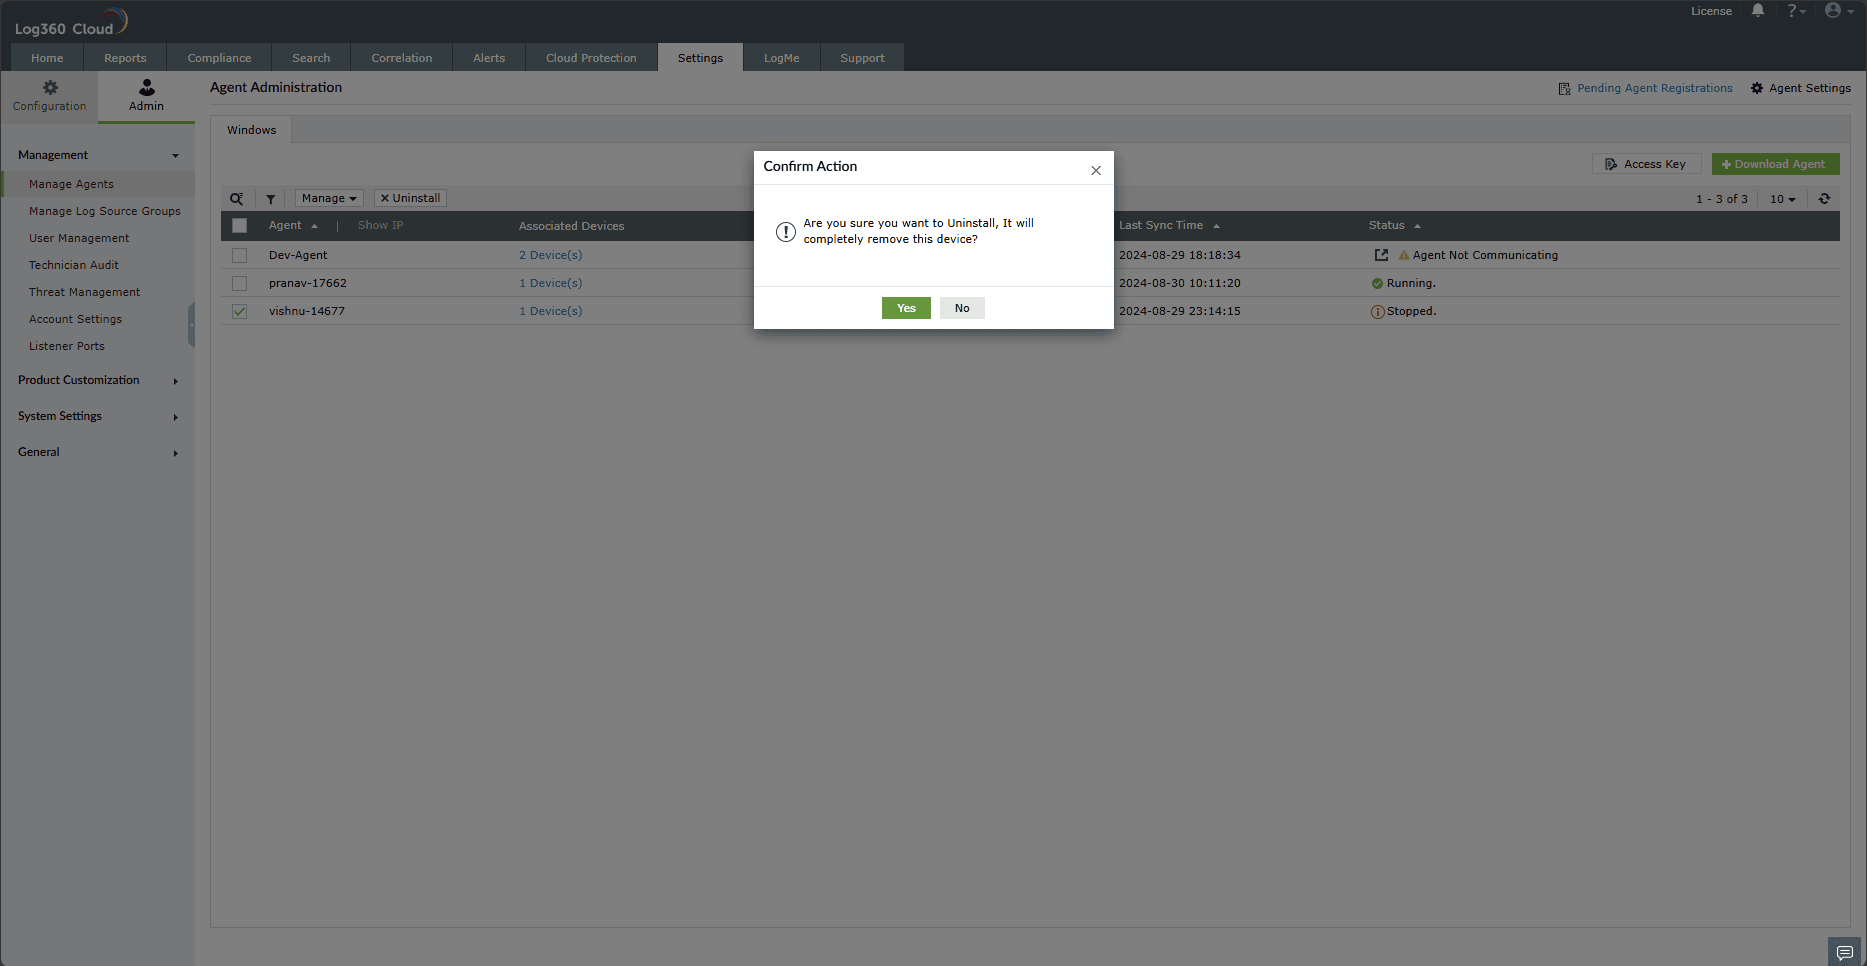Click the License link

tap(1711, 11)
